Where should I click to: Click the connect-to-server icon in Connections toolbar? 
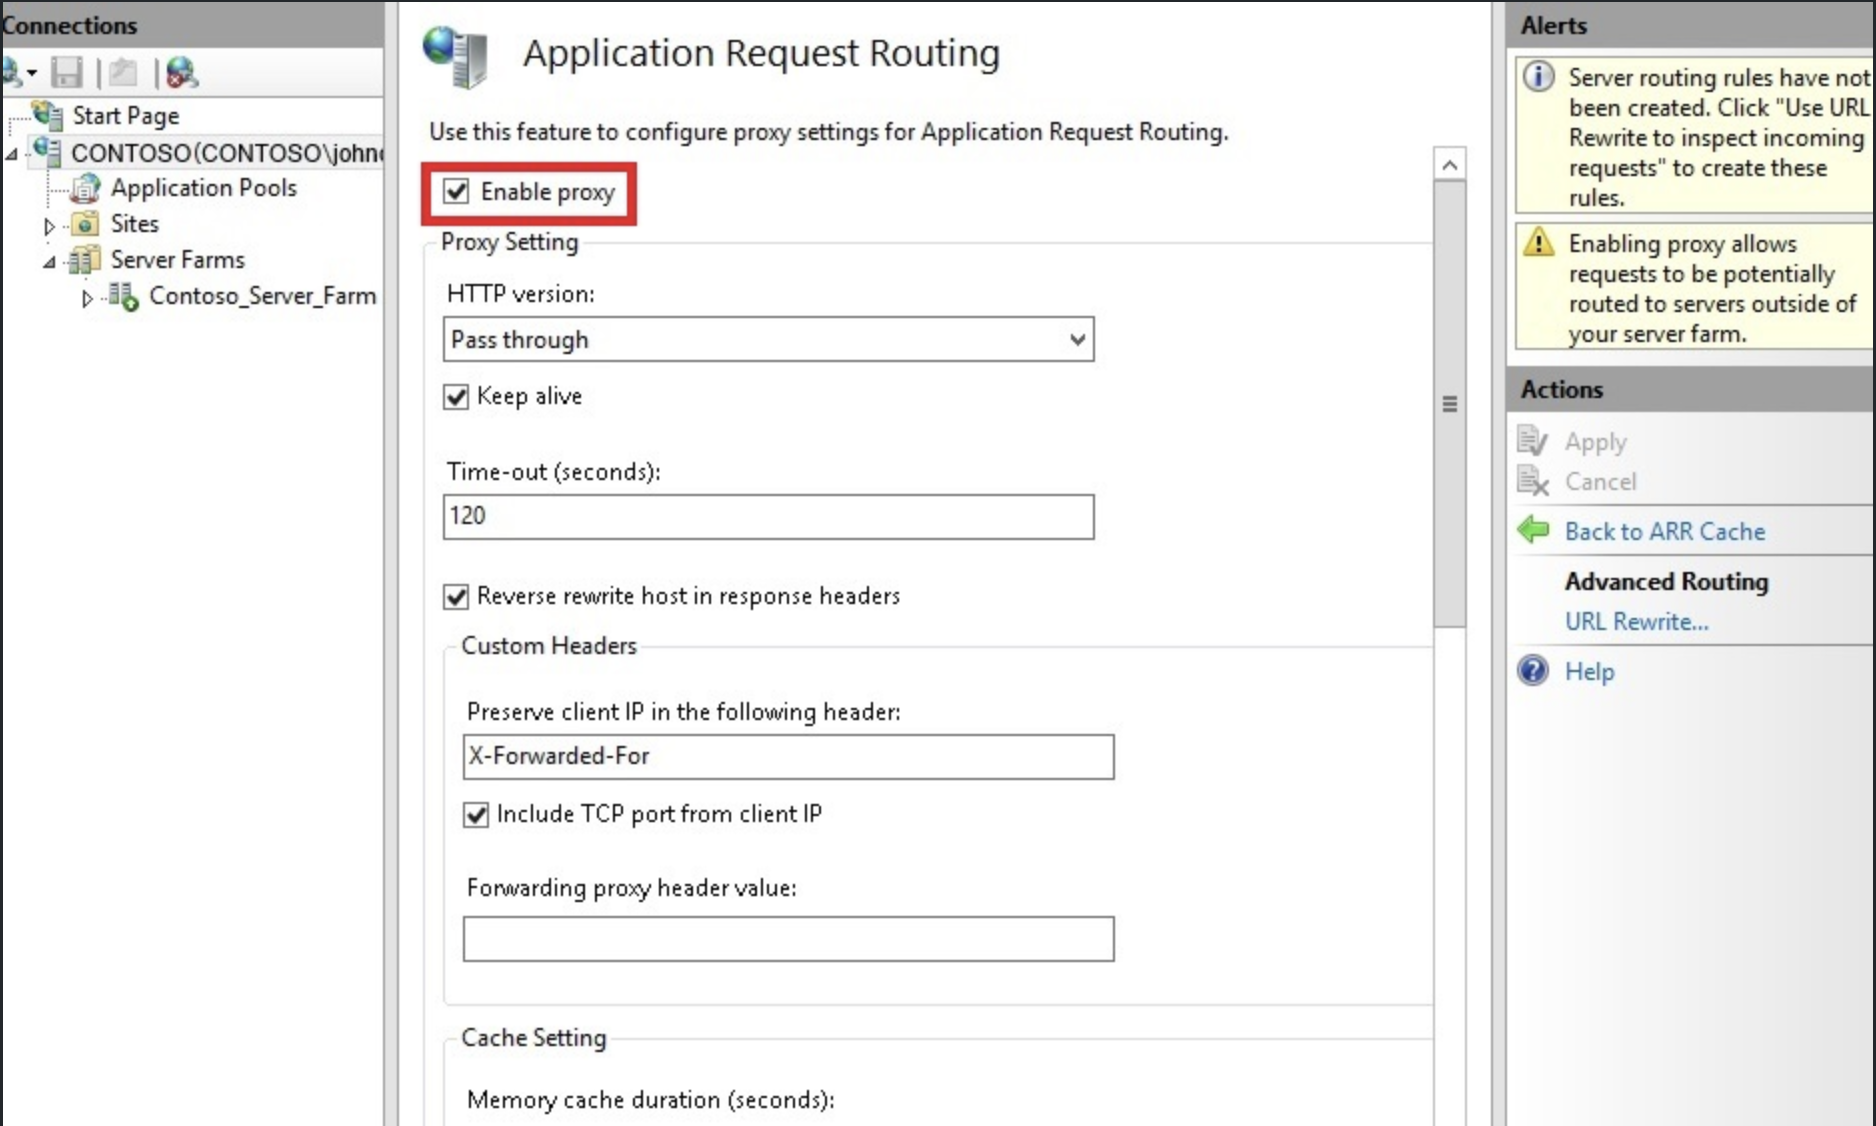[18, 72]
